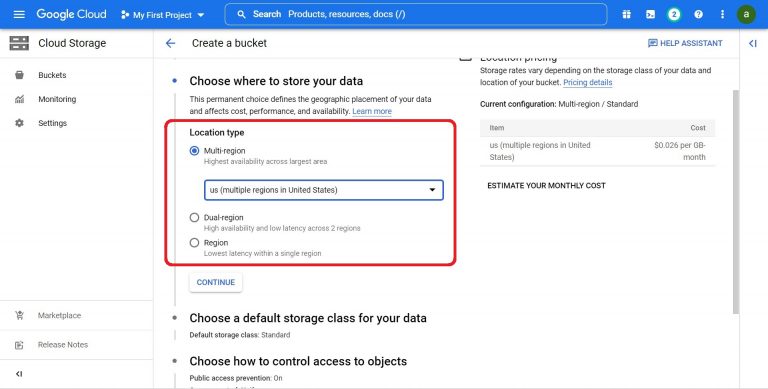
Task: Toggle the right side panel collapse arrow
Action: click(753, 43)
